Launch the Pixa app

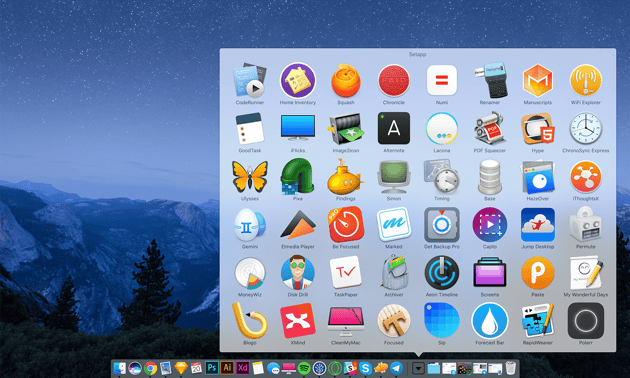(x=298, y=176)
